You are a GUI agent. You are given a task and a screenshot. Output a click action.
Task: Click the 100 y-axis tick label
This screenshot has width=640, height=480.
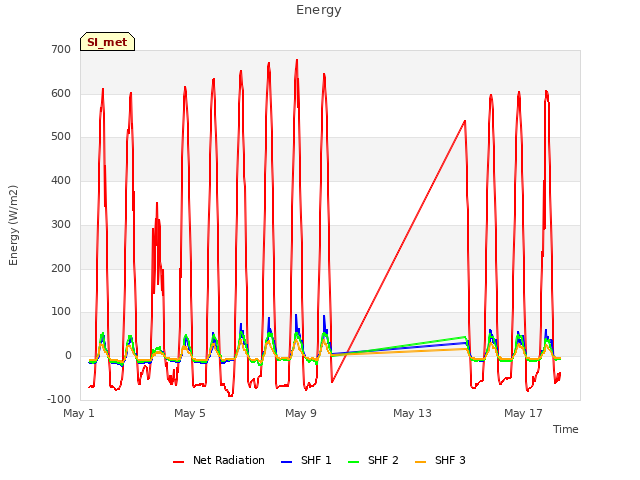pos(61,312)
